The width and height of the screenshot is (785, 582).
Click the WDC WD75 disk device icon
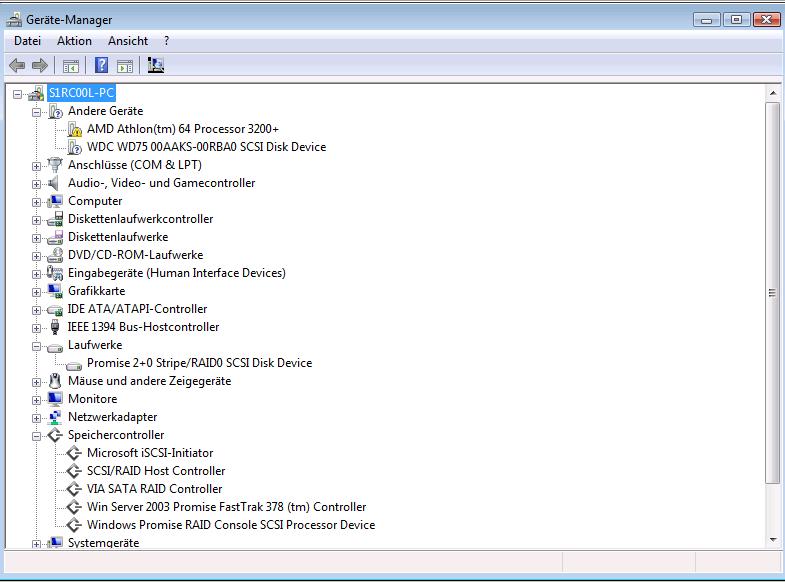click(75, 147)
